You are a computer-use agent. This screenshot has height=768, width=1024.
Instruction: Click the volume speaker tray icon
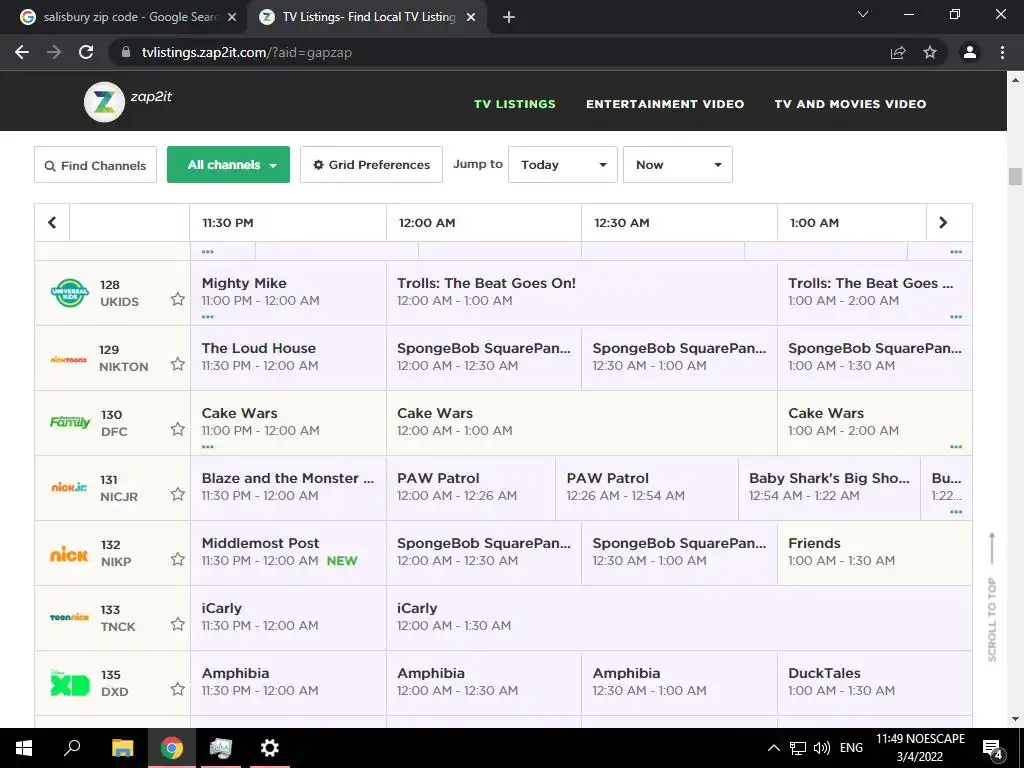822,748
